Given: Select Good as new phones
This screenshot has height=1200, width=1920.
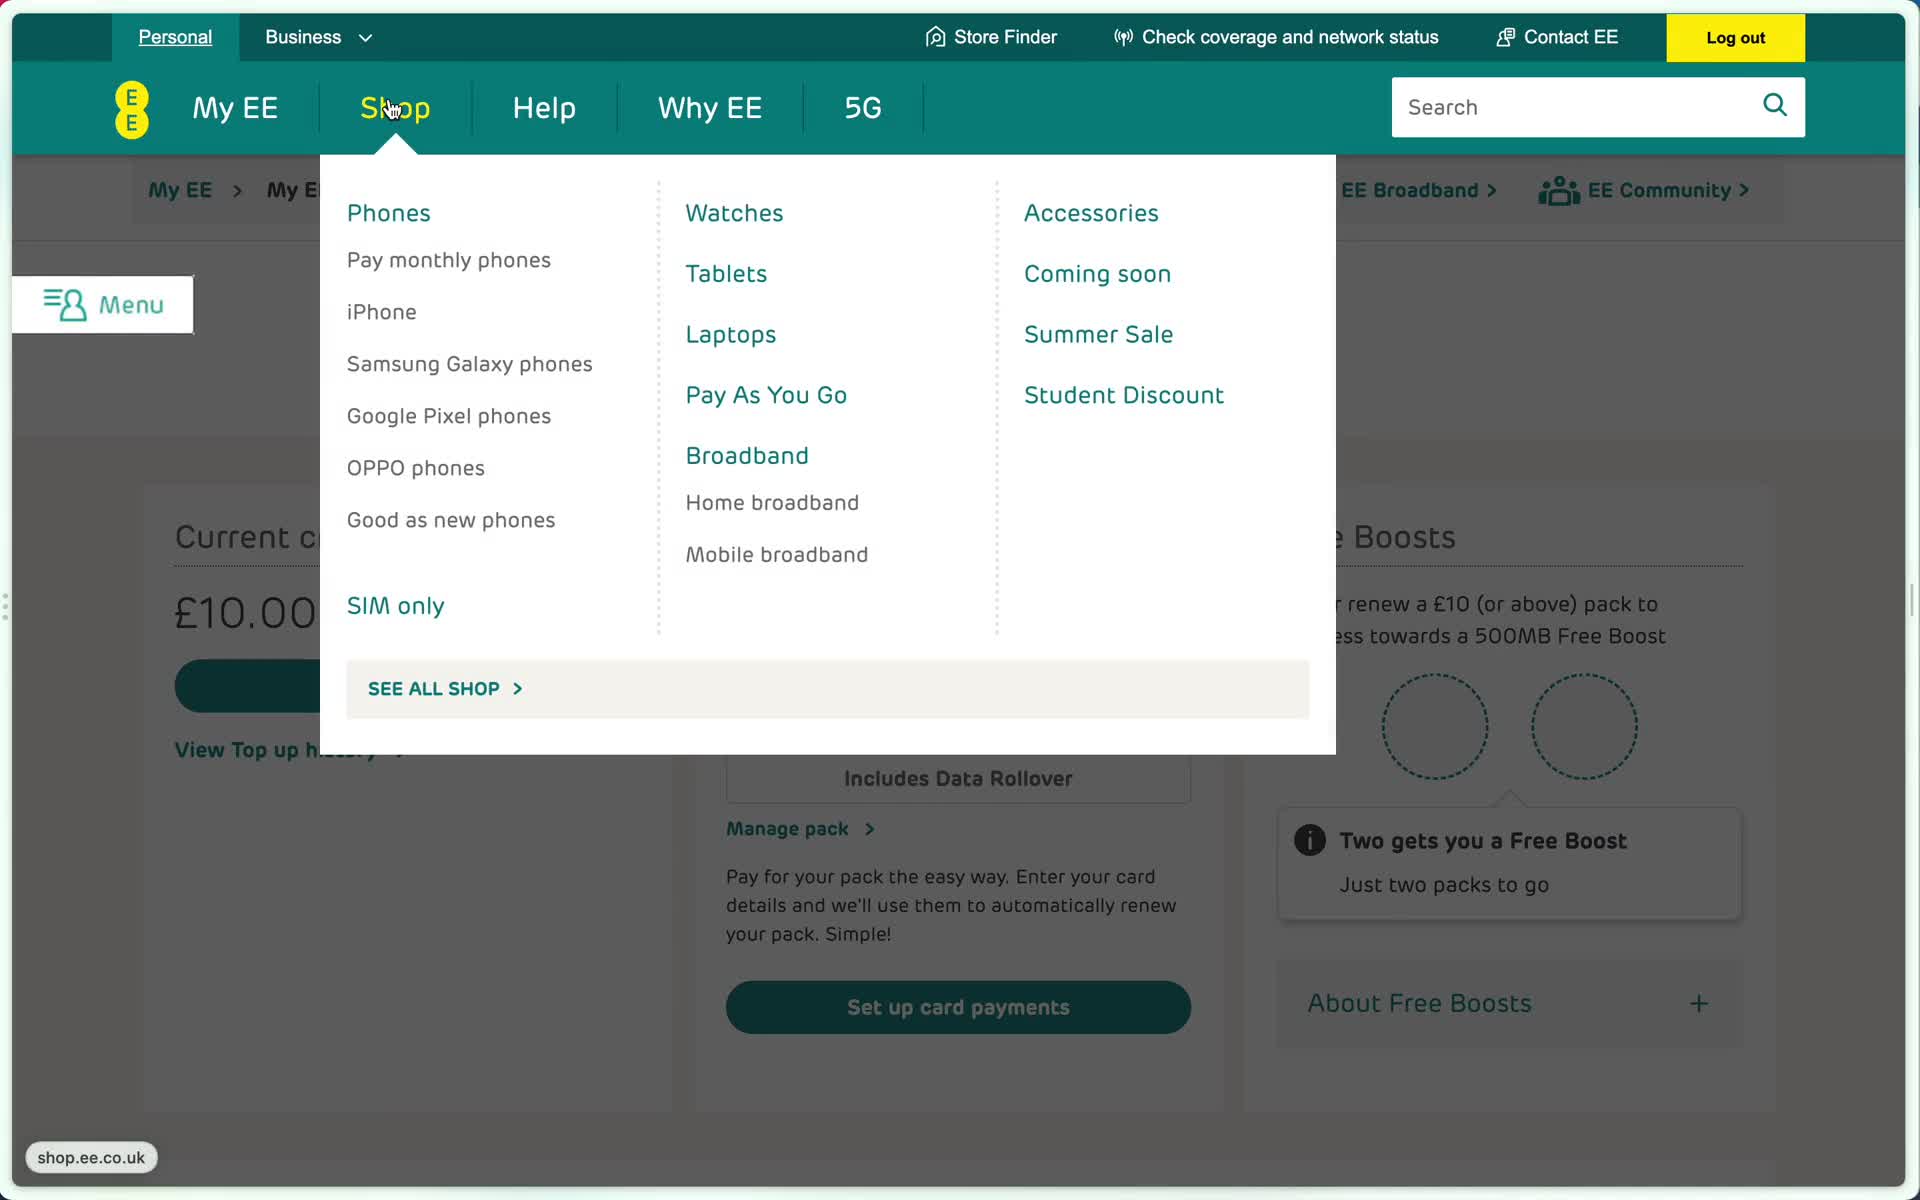Looking at the screenshot, I should (x=450, y=520).
